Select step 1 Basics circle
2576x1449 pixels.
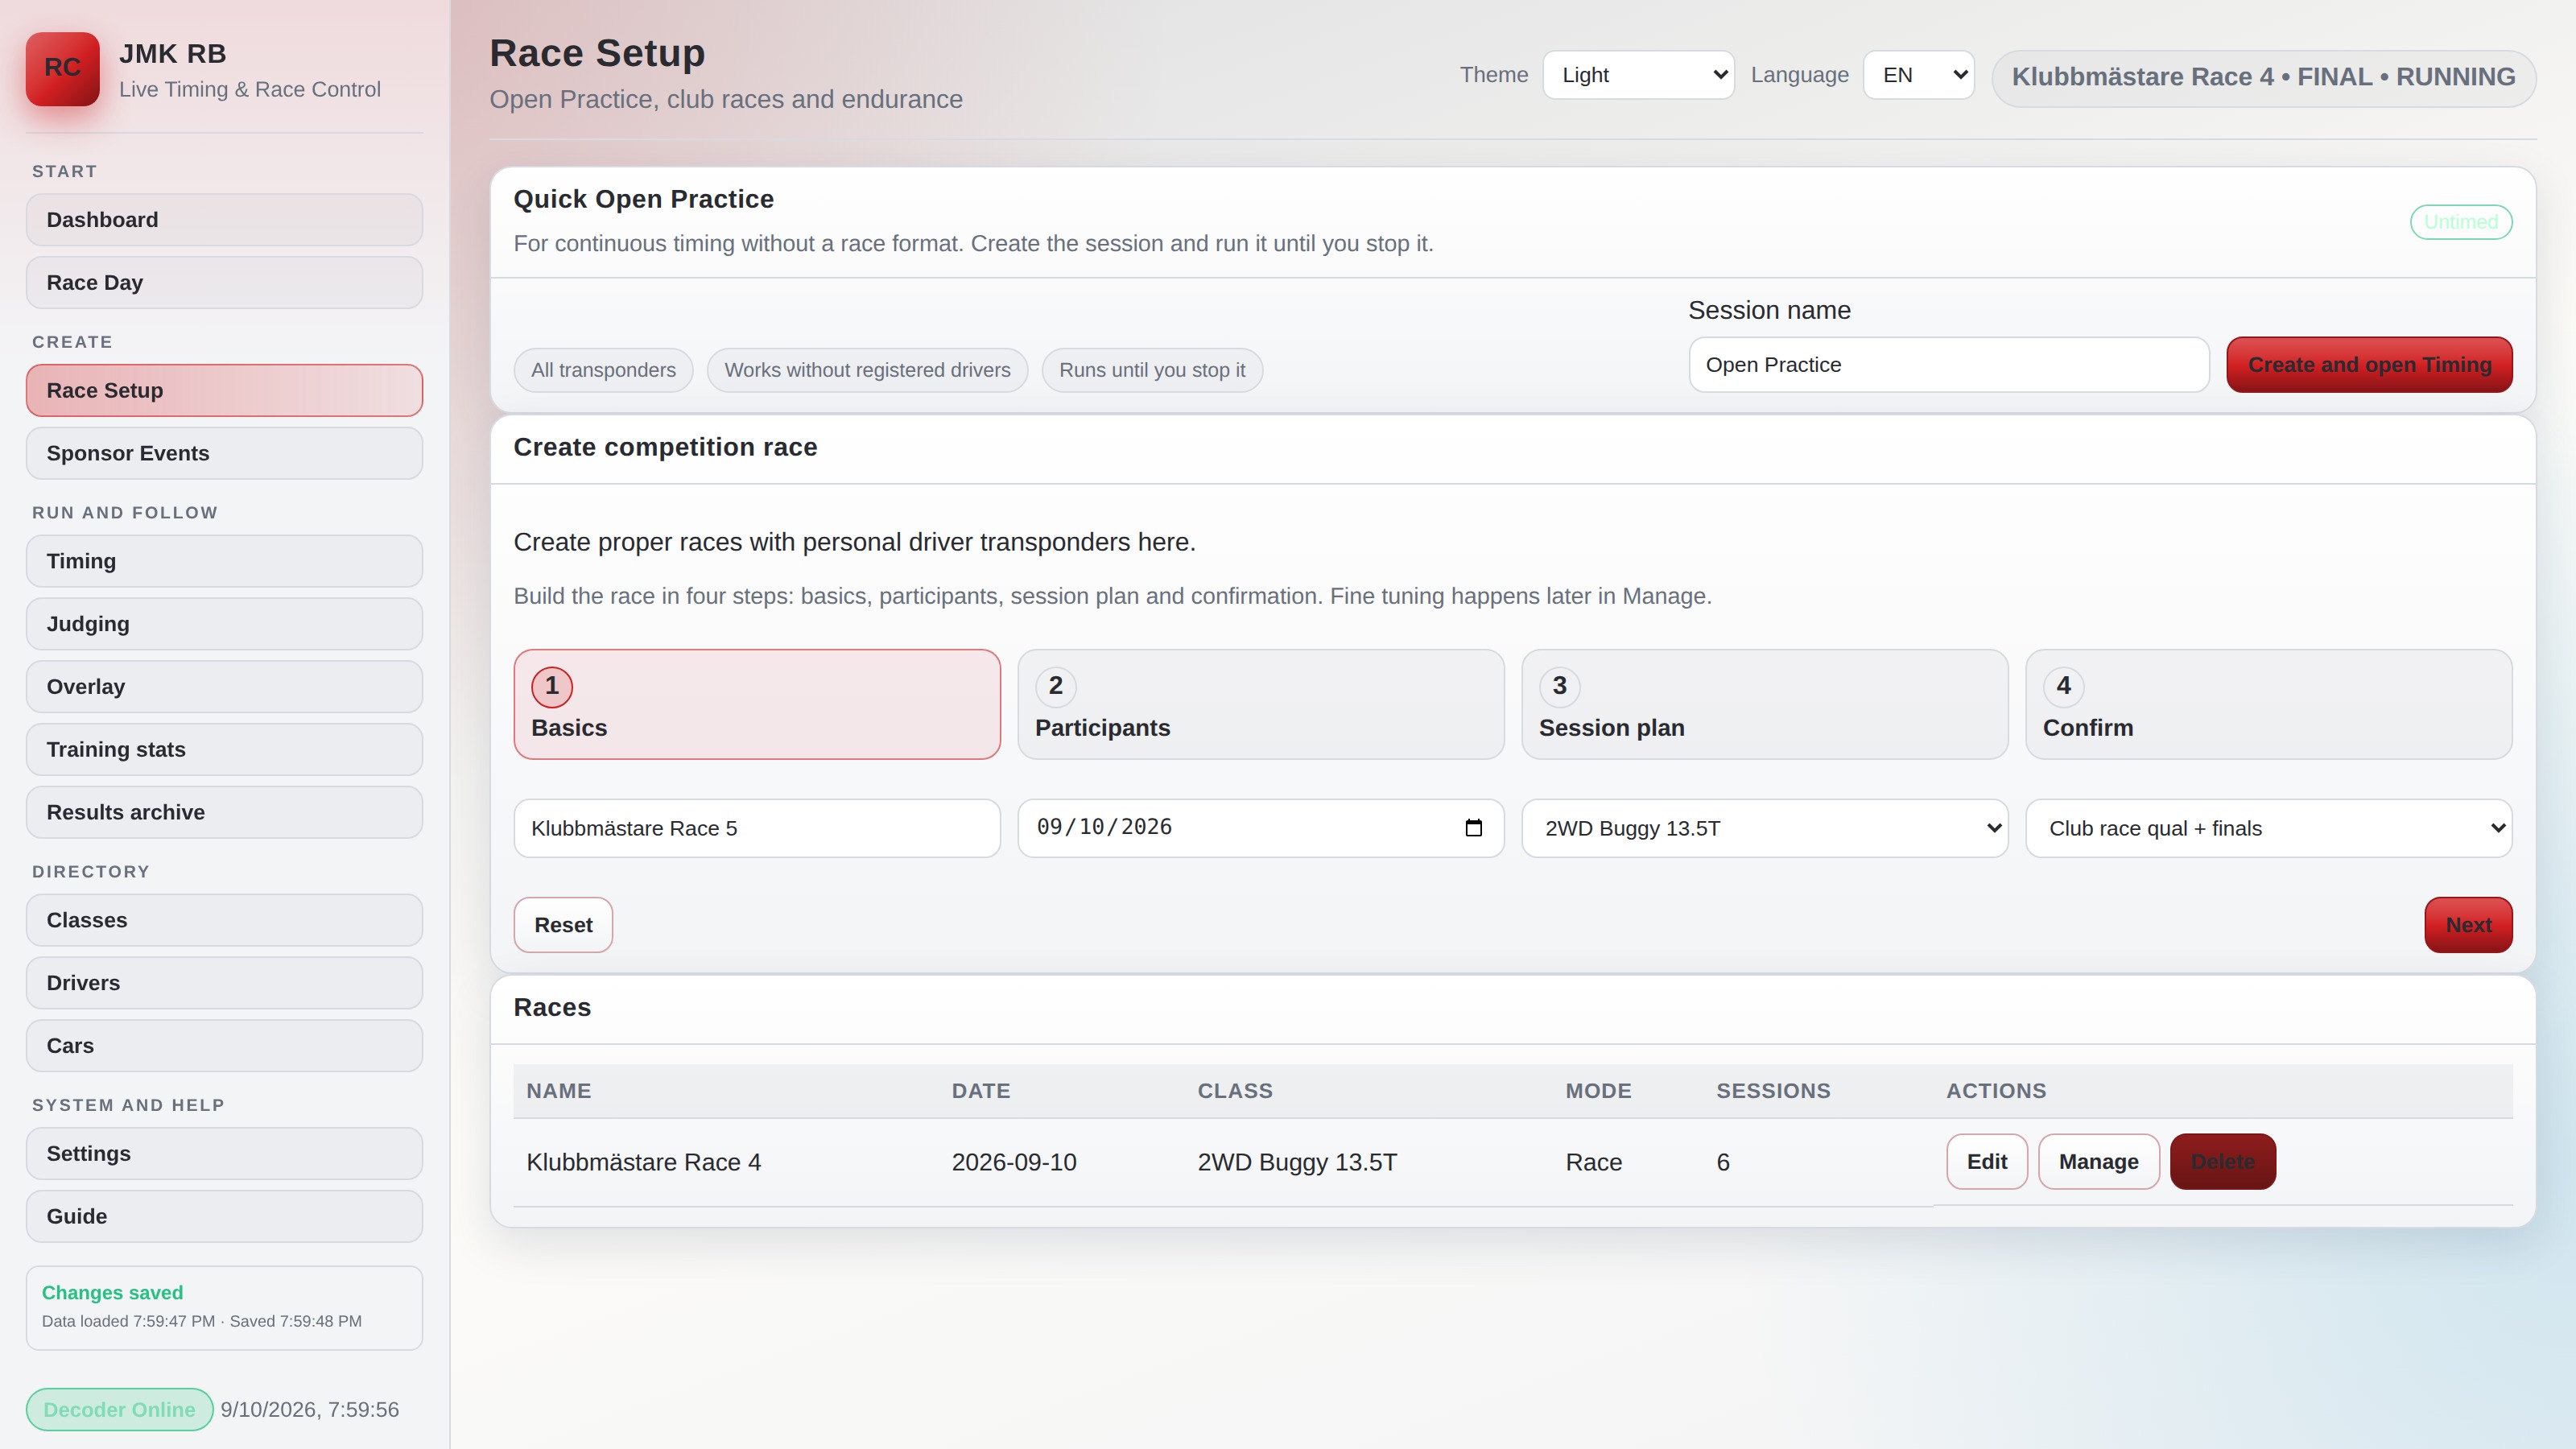pyautogui.click(x=552, y=686)
